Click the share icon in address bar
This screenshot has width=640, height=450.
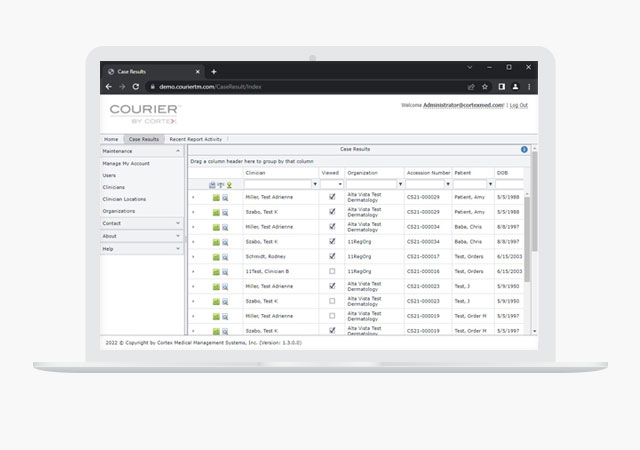pos(471,87)
